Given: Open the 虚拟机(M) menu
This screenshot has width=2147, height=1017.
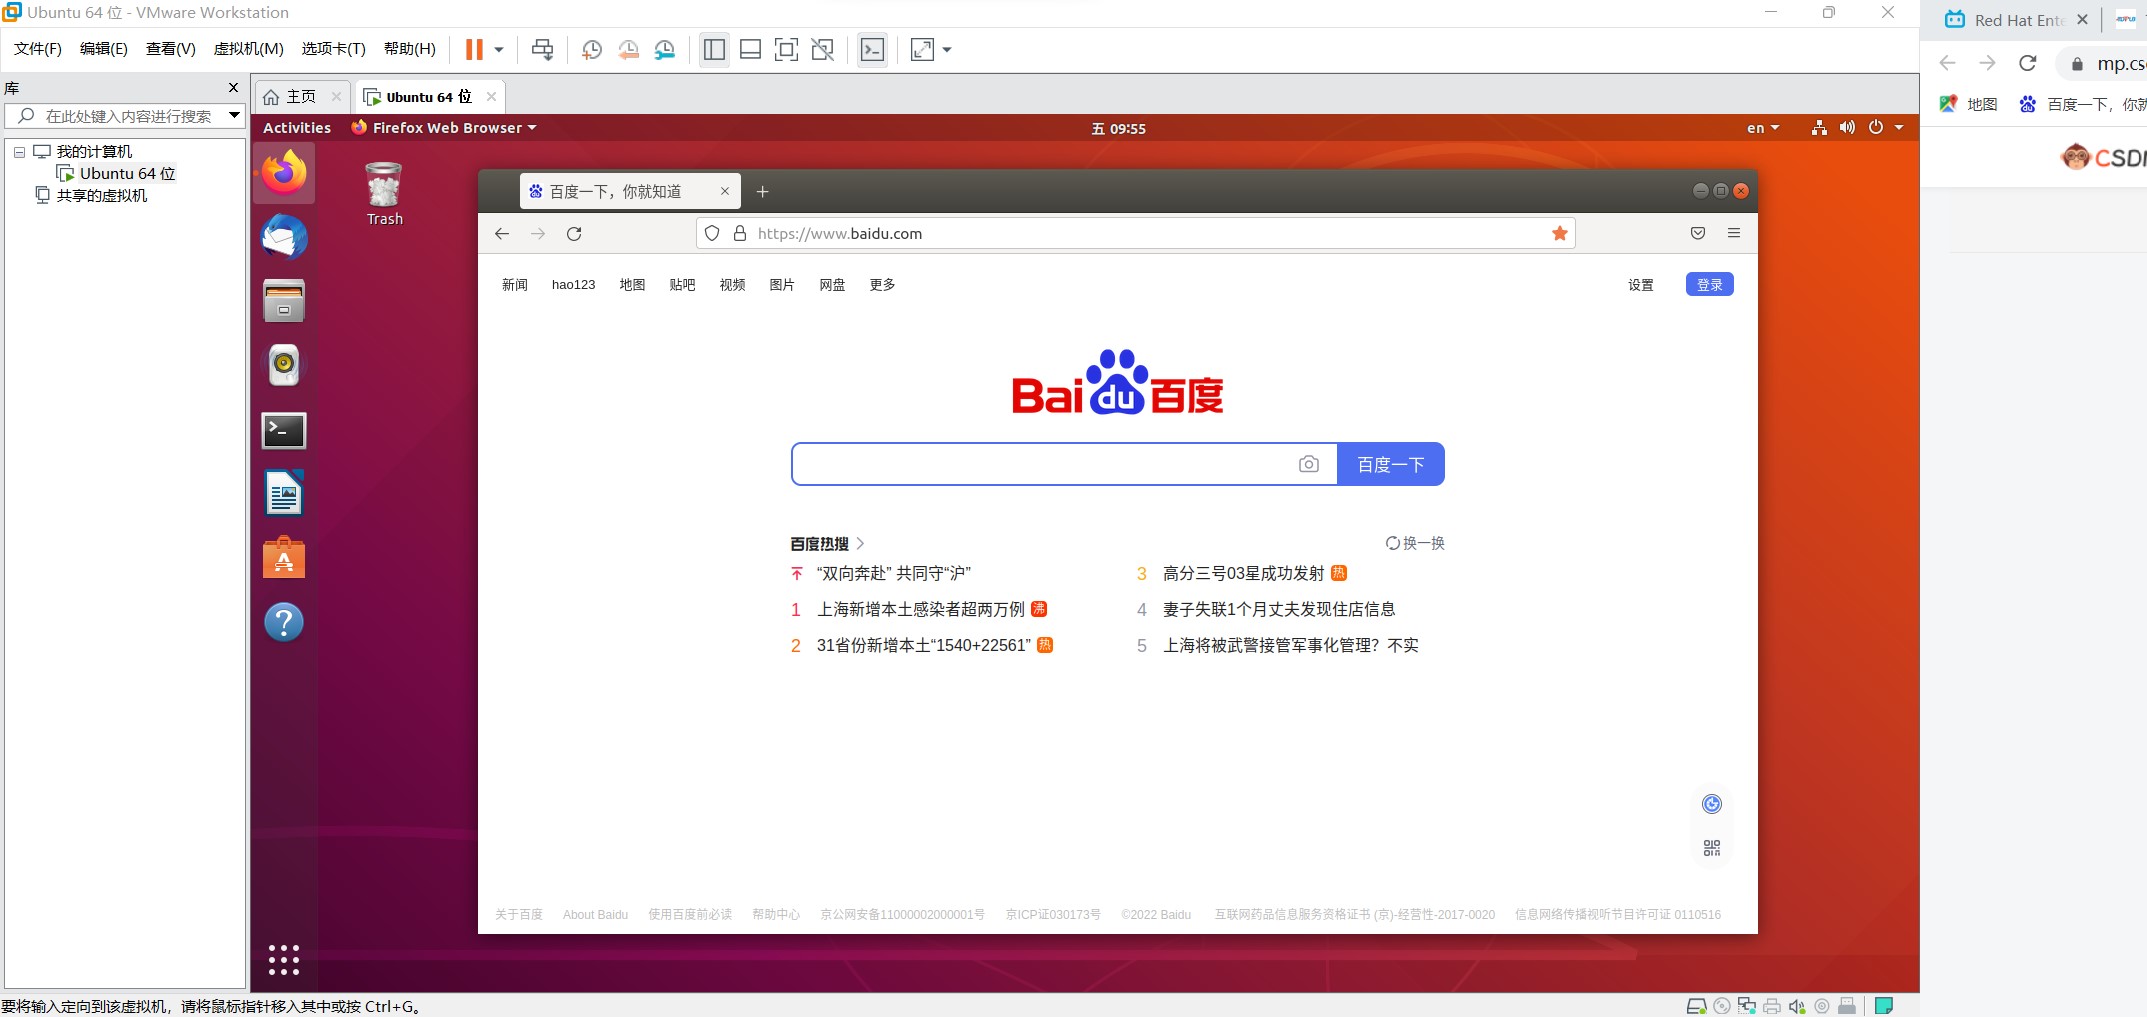Looking at the screenshot, I should pyautogui.click(x=248, y=48).
